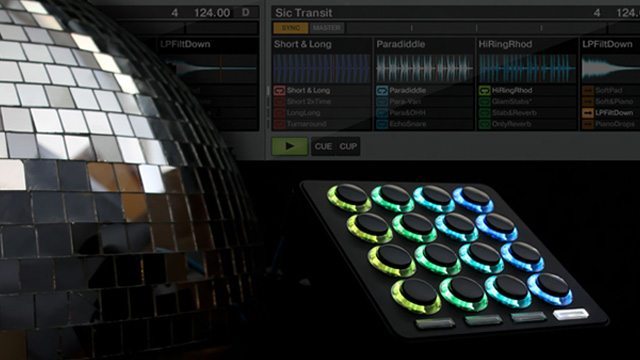
Task: Click the Paradiddle slot waveform
Action: point(424,68)
